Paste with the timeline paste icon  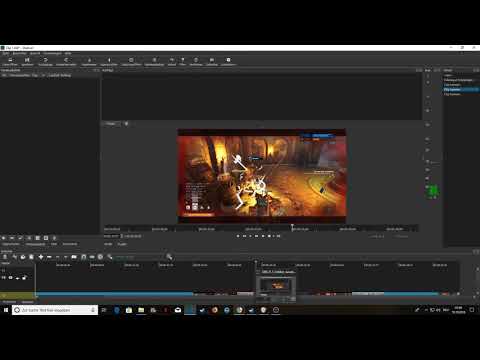tap(31, 257)
